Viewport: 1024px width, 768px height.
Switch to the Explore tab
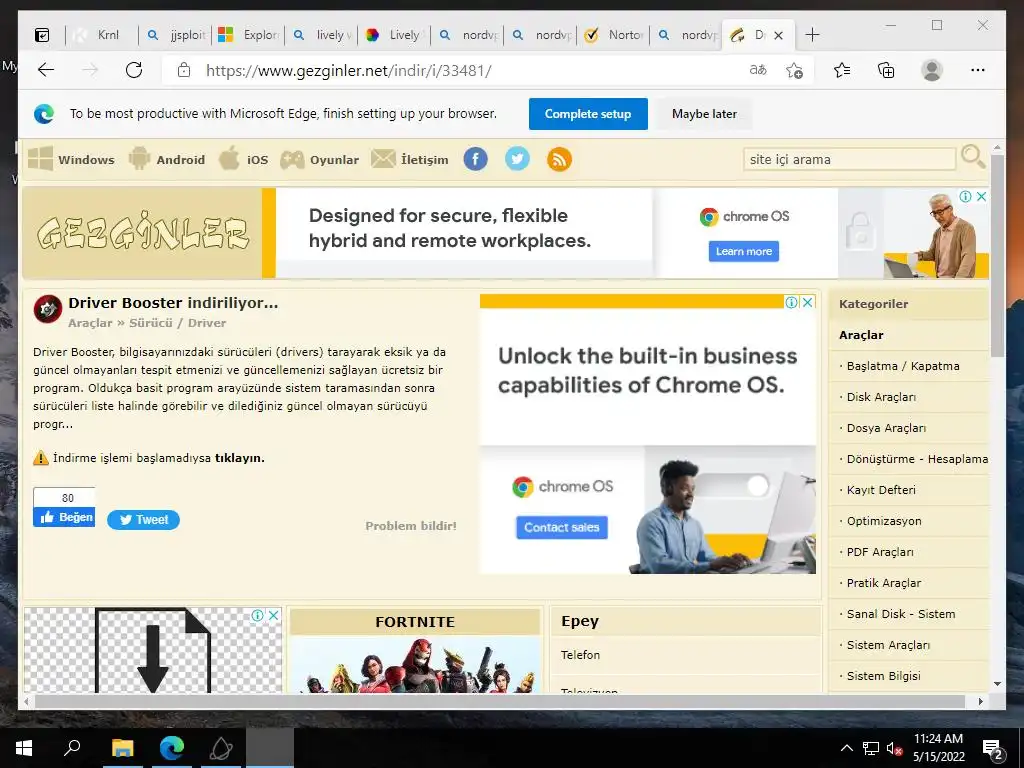pos(249,35)
